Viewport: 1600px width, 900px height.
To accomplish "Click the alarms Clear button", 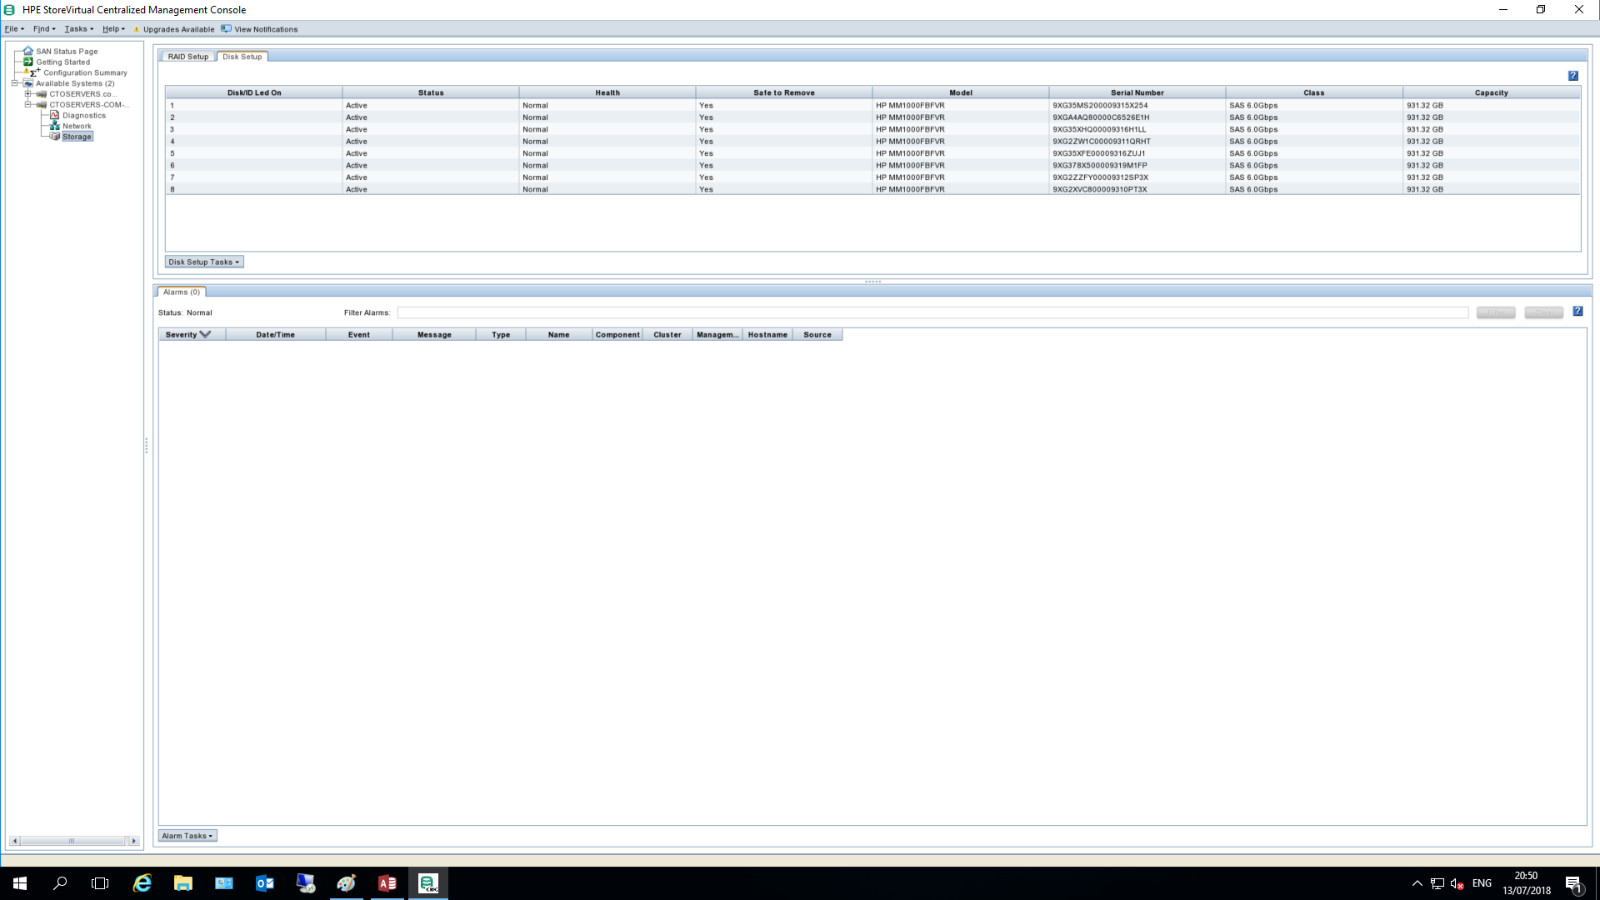I will [x=1544, y=313].
